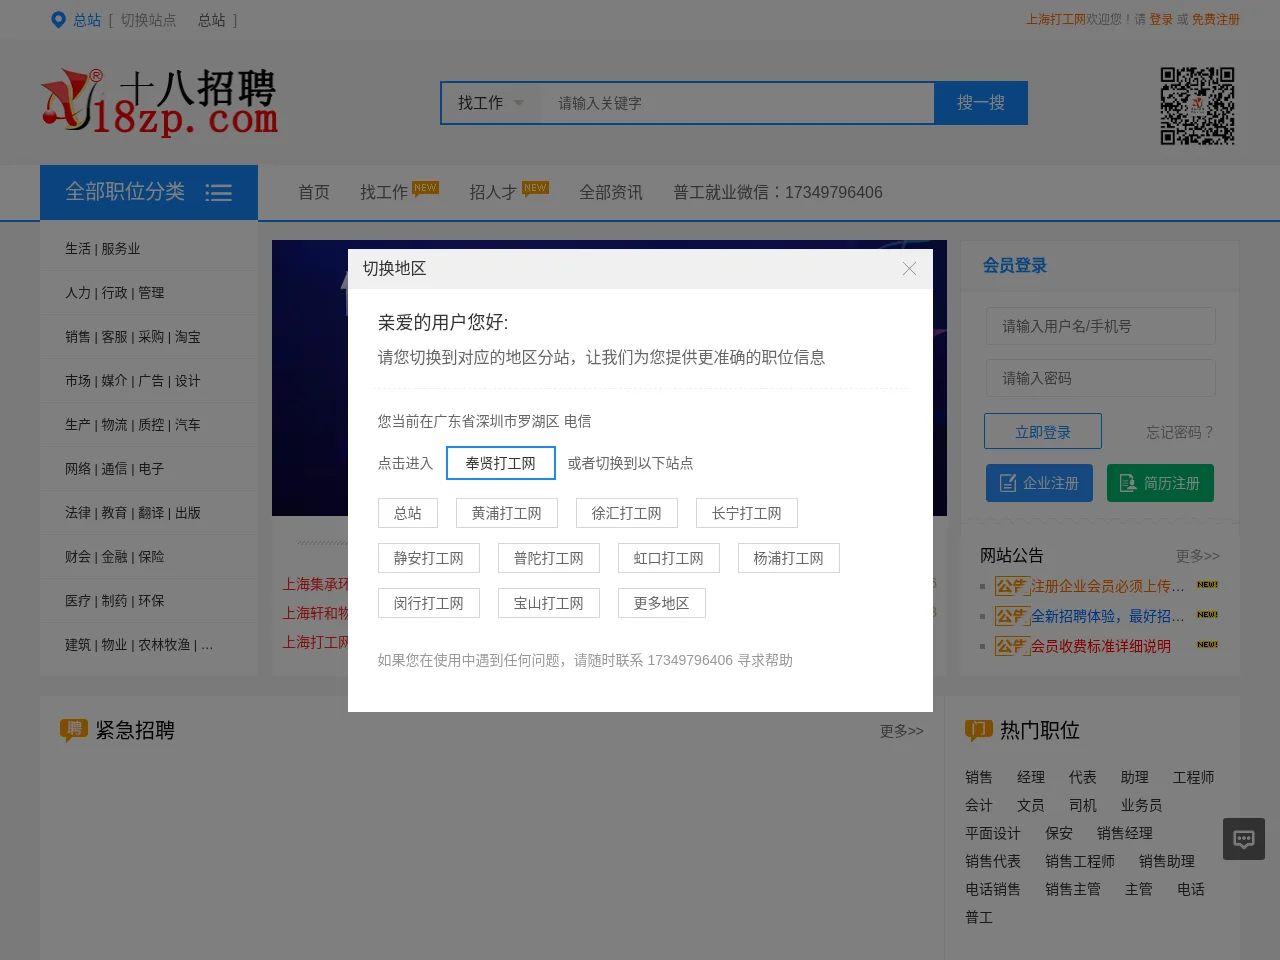The image size is (1280, 960).
Task: Click hot job 司机
Action: [1083, 805]
